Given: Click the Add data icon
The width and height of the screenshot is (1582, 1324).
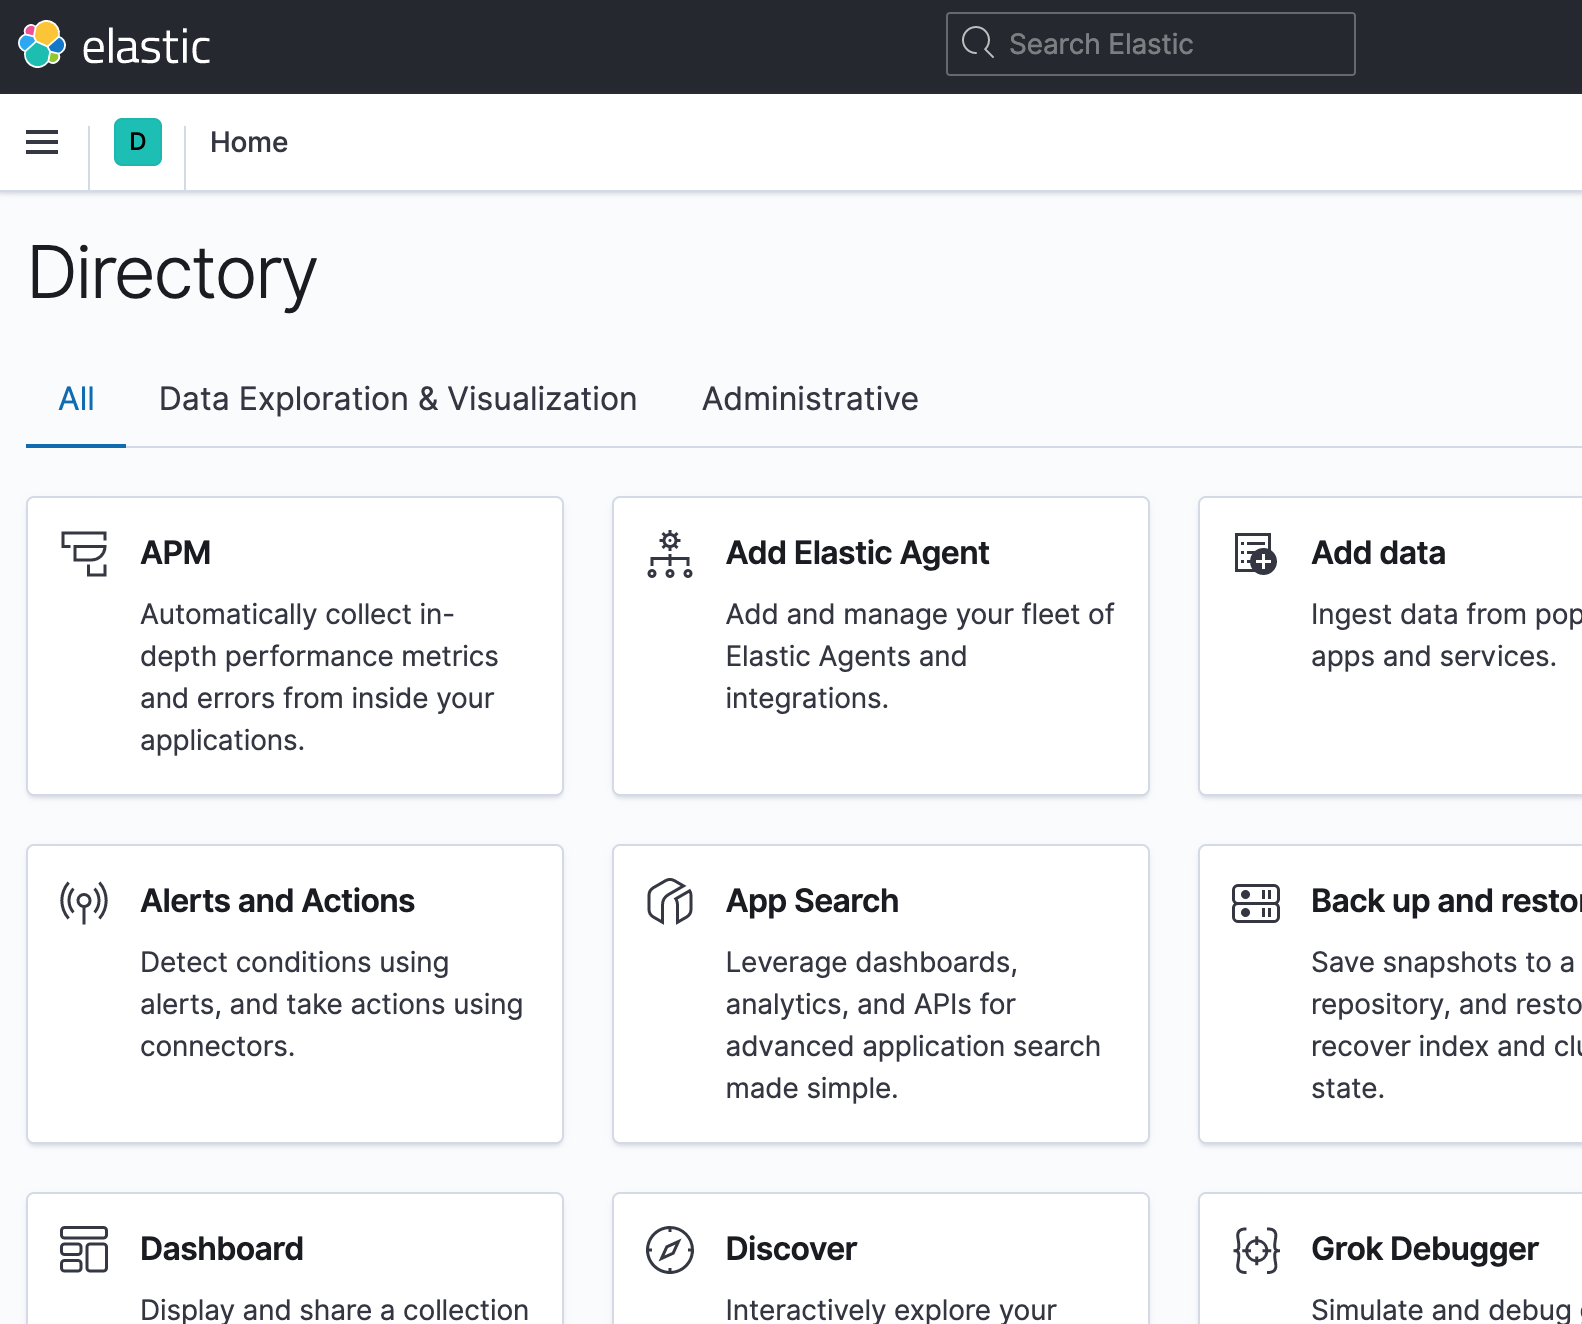Looking at the screenshot, I should pos(1255,554).
